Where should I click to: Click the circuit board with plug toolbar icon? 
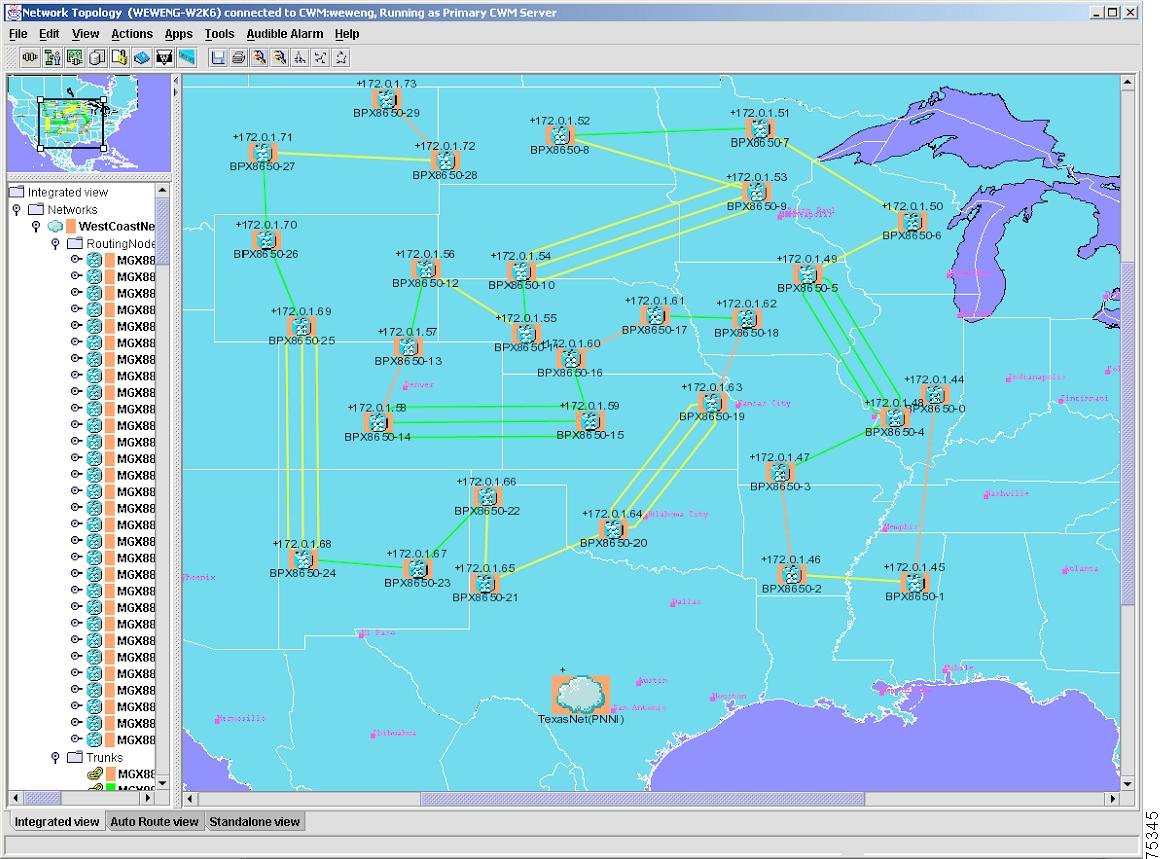[74, 57]
